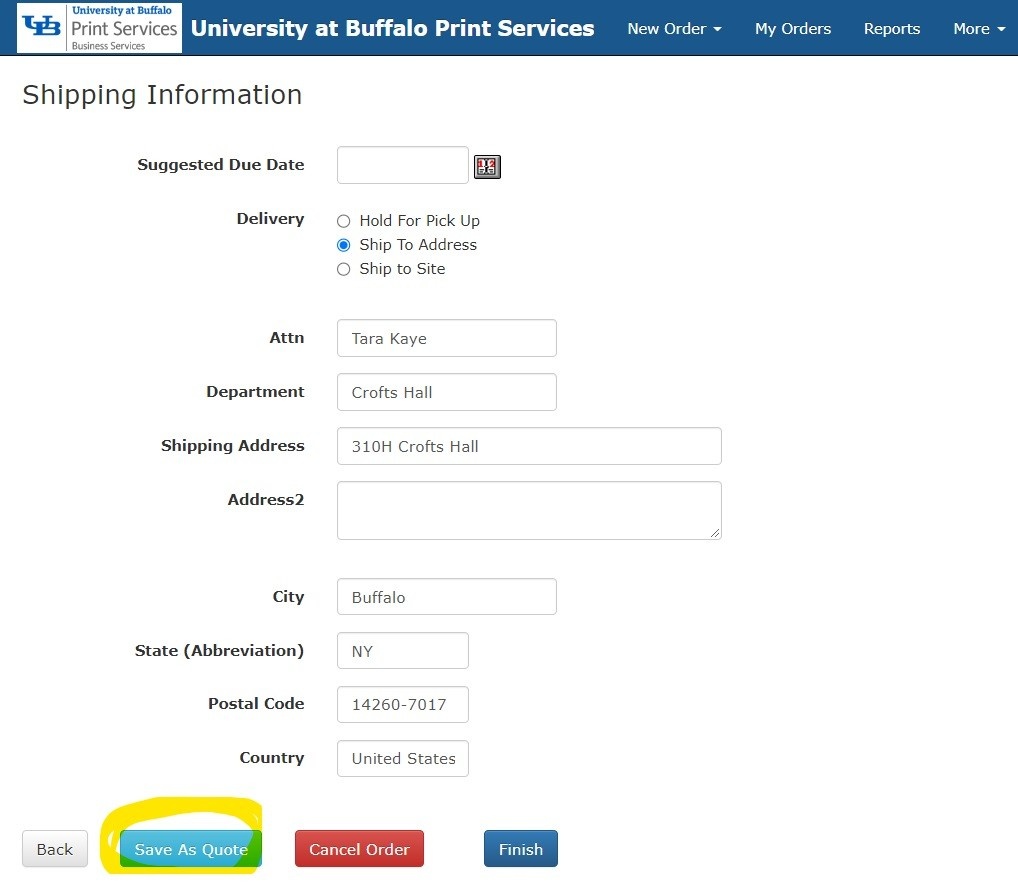Click the blue Finish button
The height and width of the screenshot is (888, 1018).
point(520,849)
